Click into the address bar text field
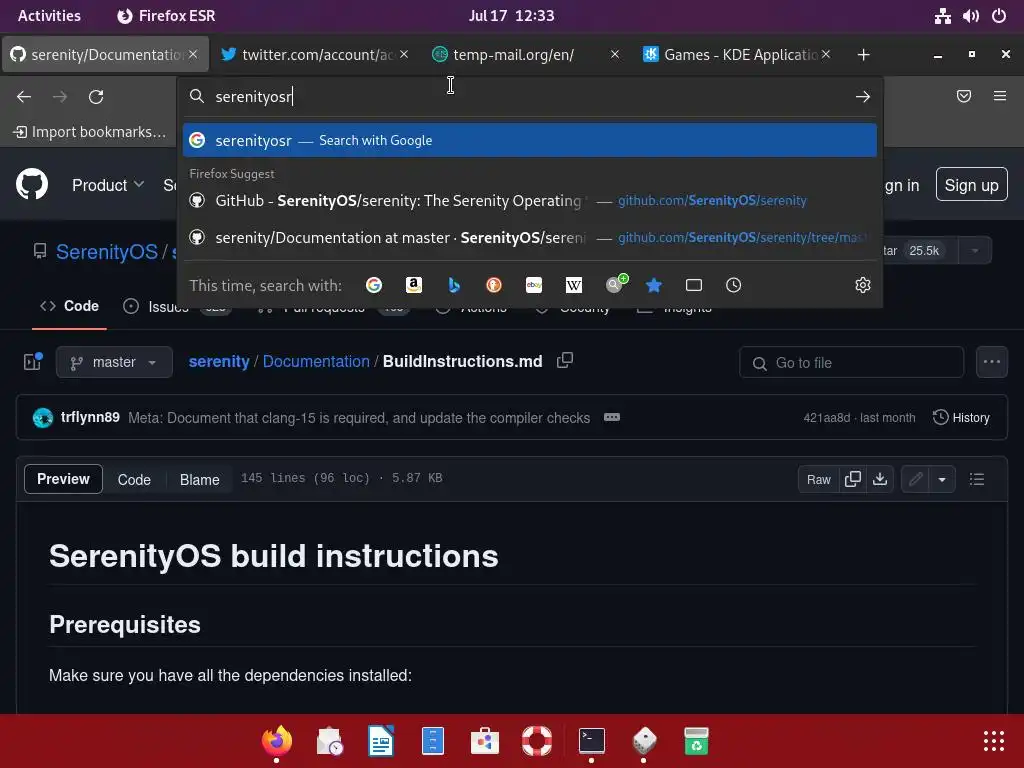 529,97
